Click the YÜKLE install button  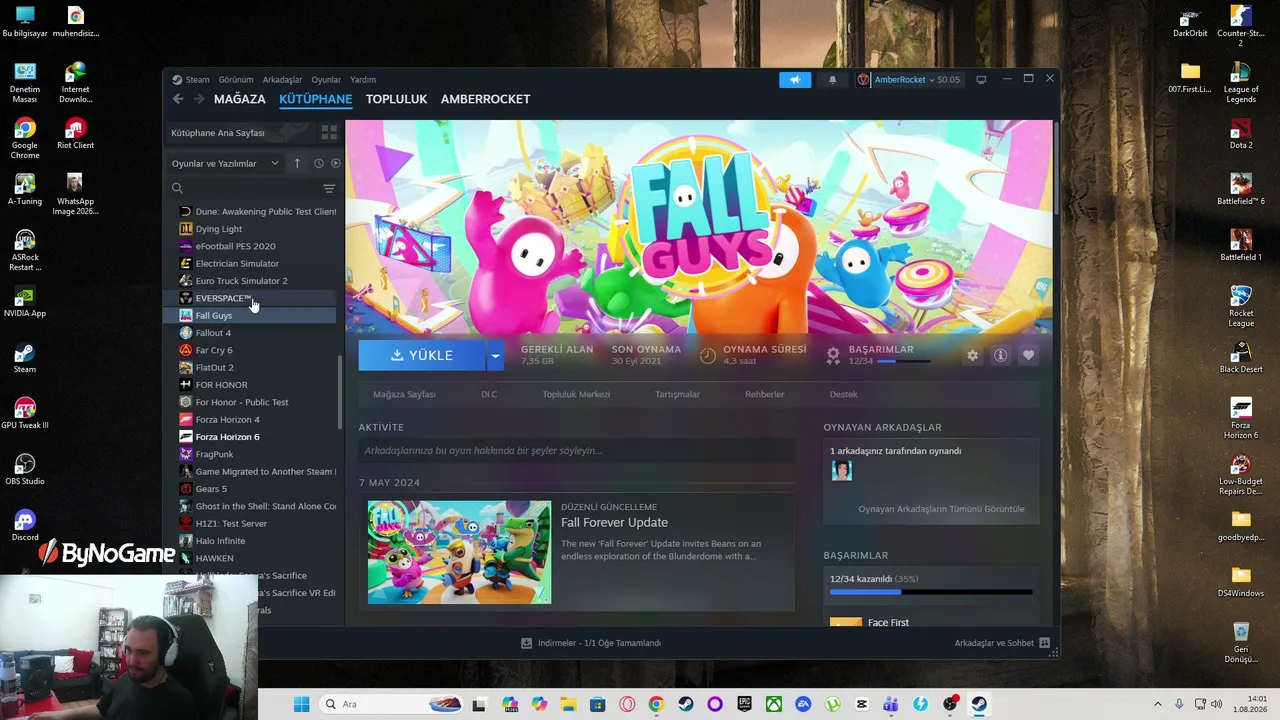[x=422, y=355]
